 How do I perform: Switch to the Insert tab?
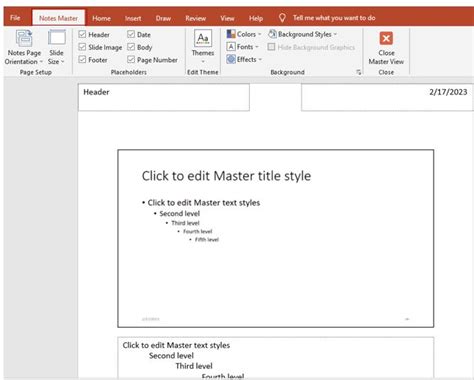click(x=133, y=18)
